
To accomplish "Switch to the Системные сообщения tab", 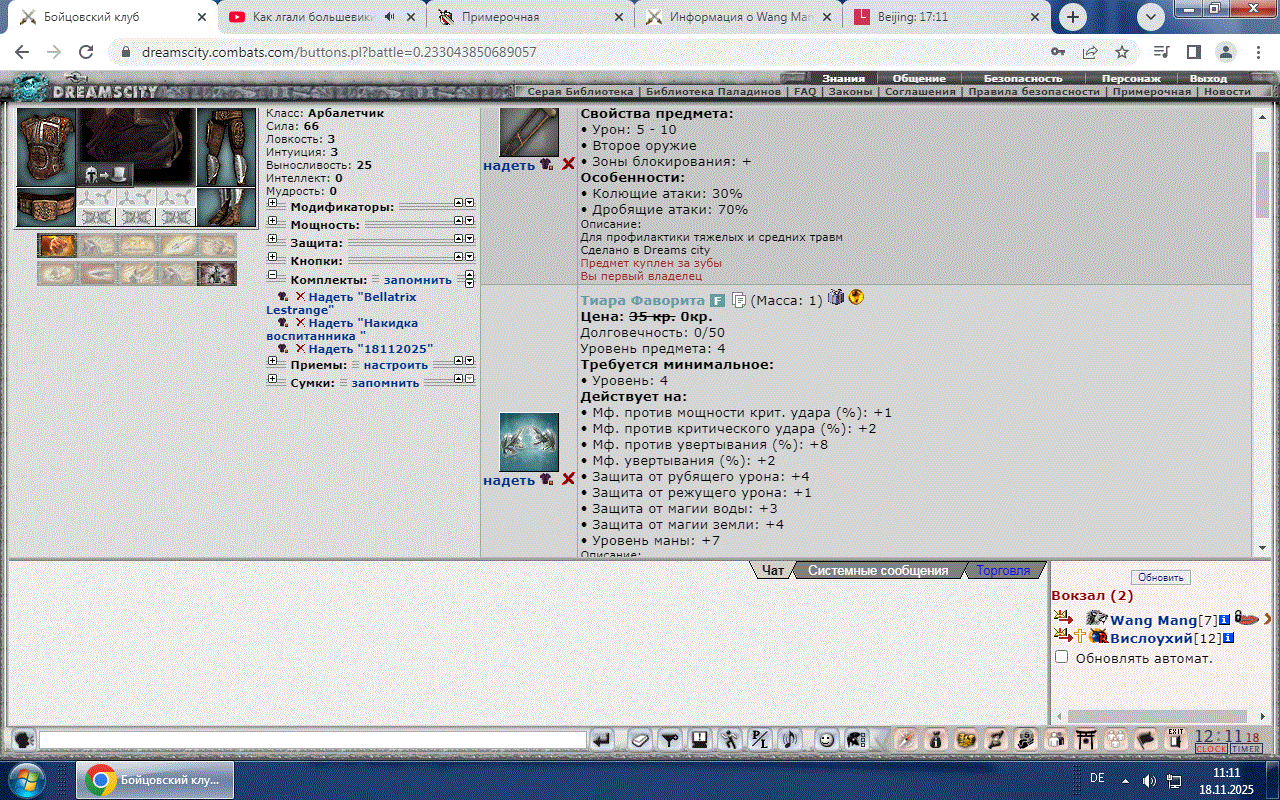I will click(x=877, y=571).
